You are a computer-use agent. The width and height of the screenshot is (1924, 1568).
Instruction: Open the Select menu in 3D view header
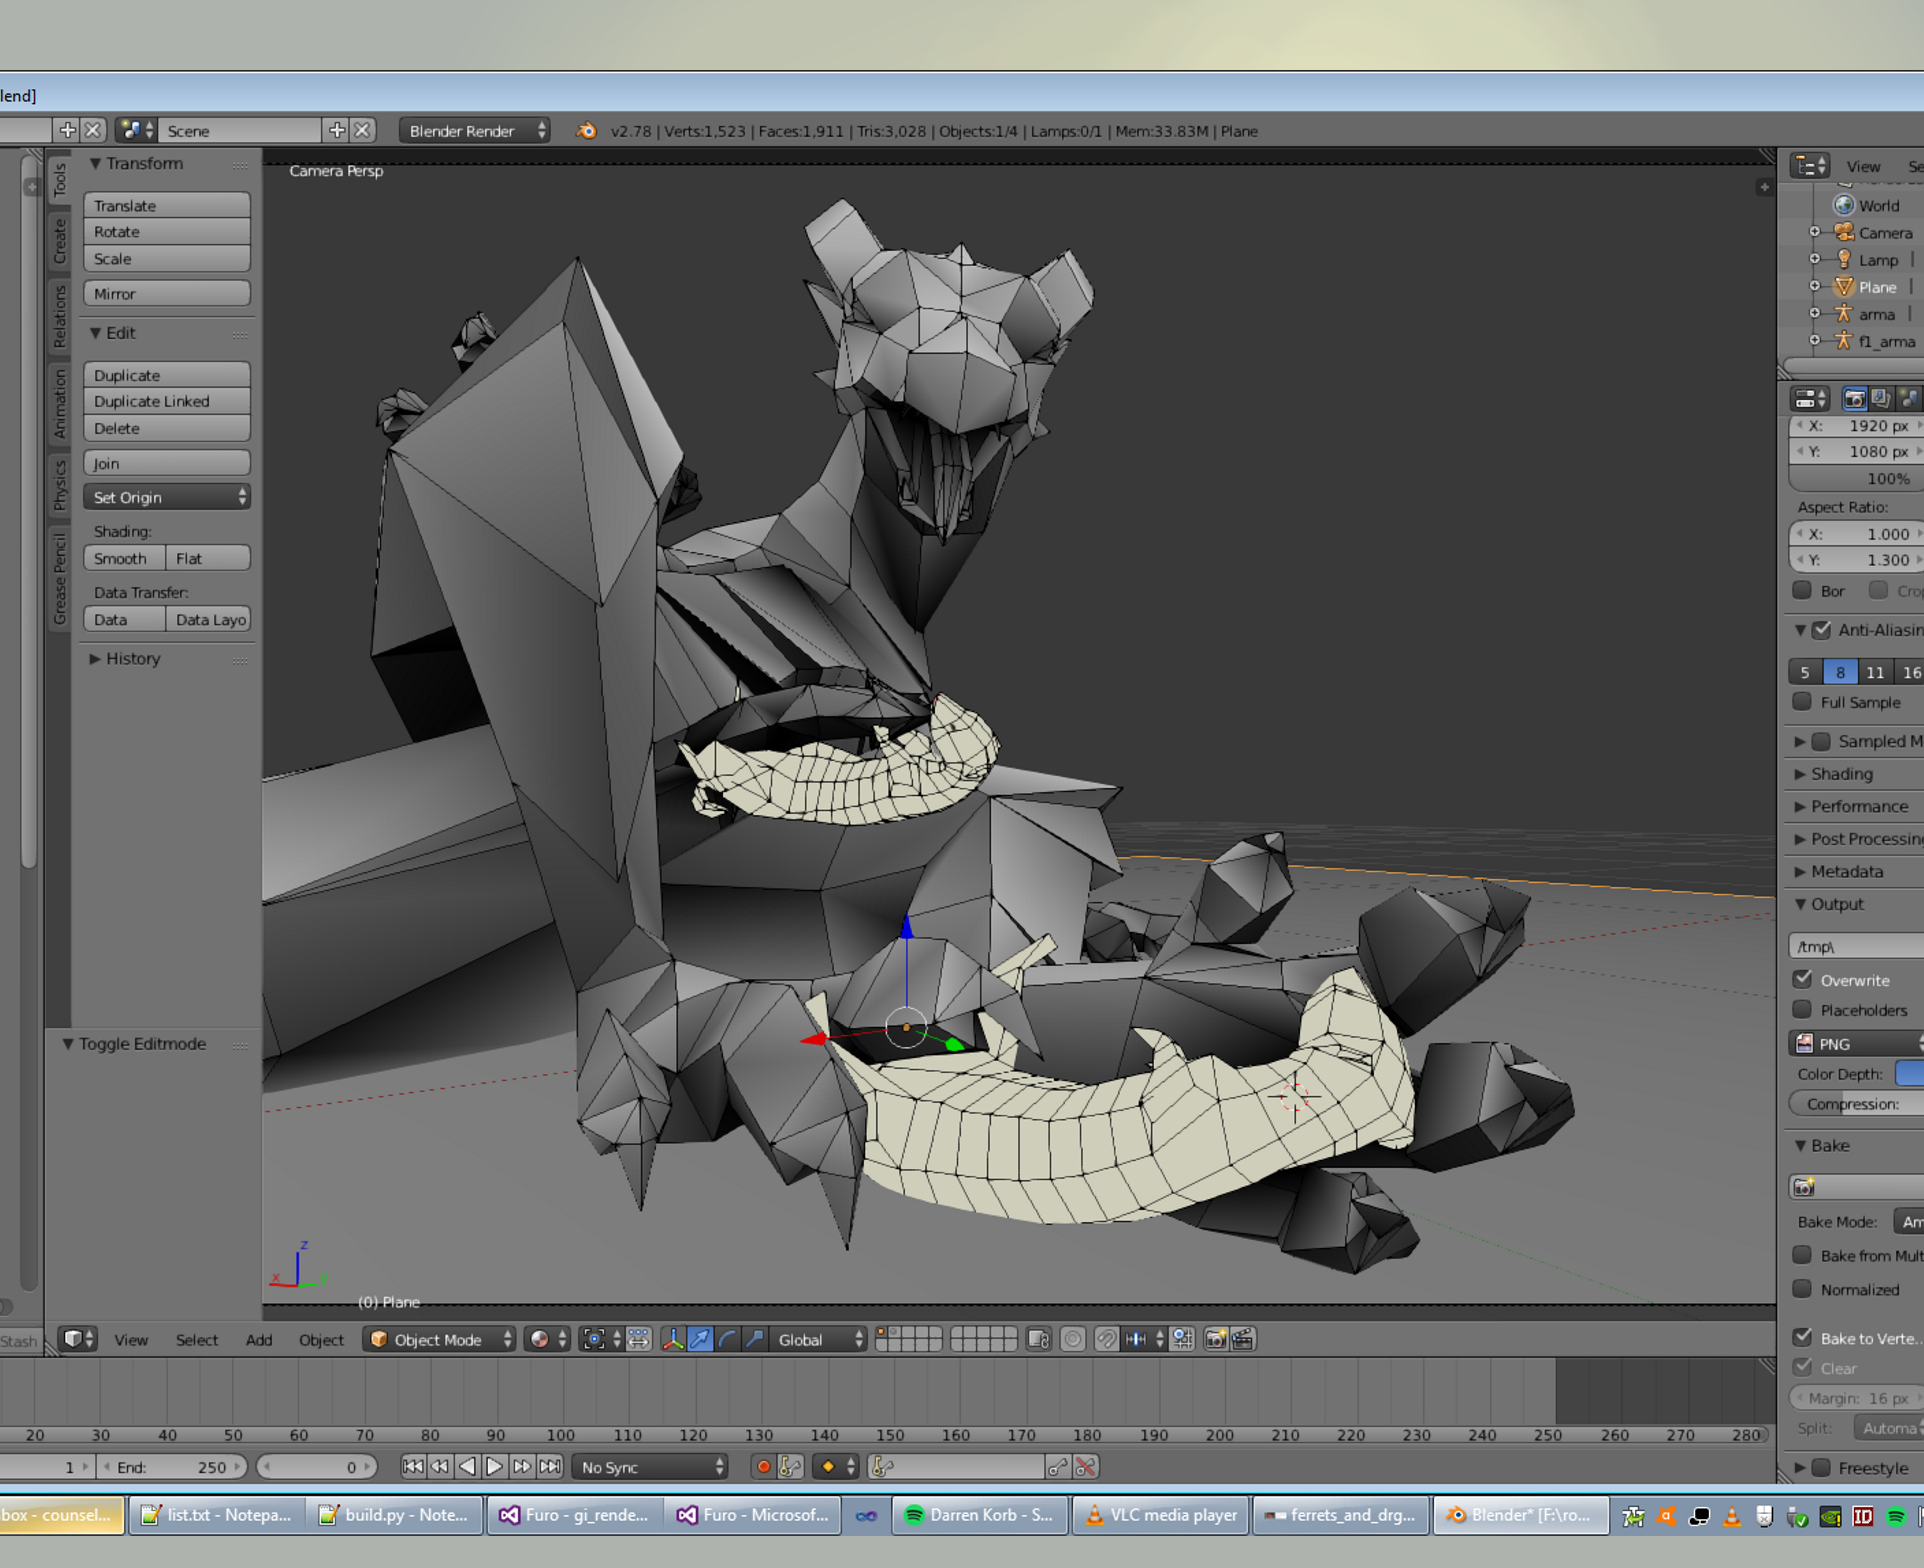(197, 1340)
